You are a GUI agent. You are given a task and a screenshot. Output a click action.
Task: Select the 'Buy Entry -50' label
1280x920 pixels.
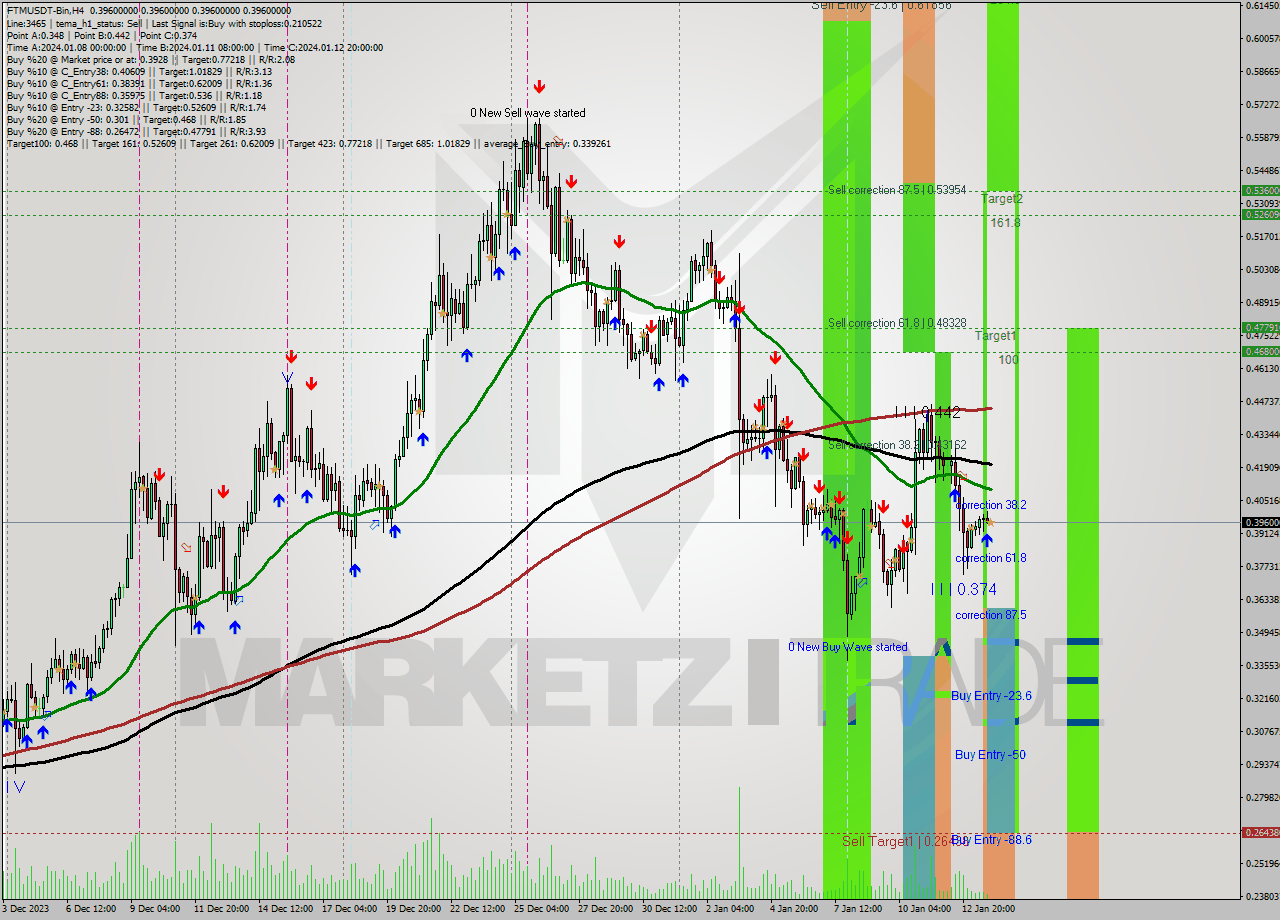990,755
